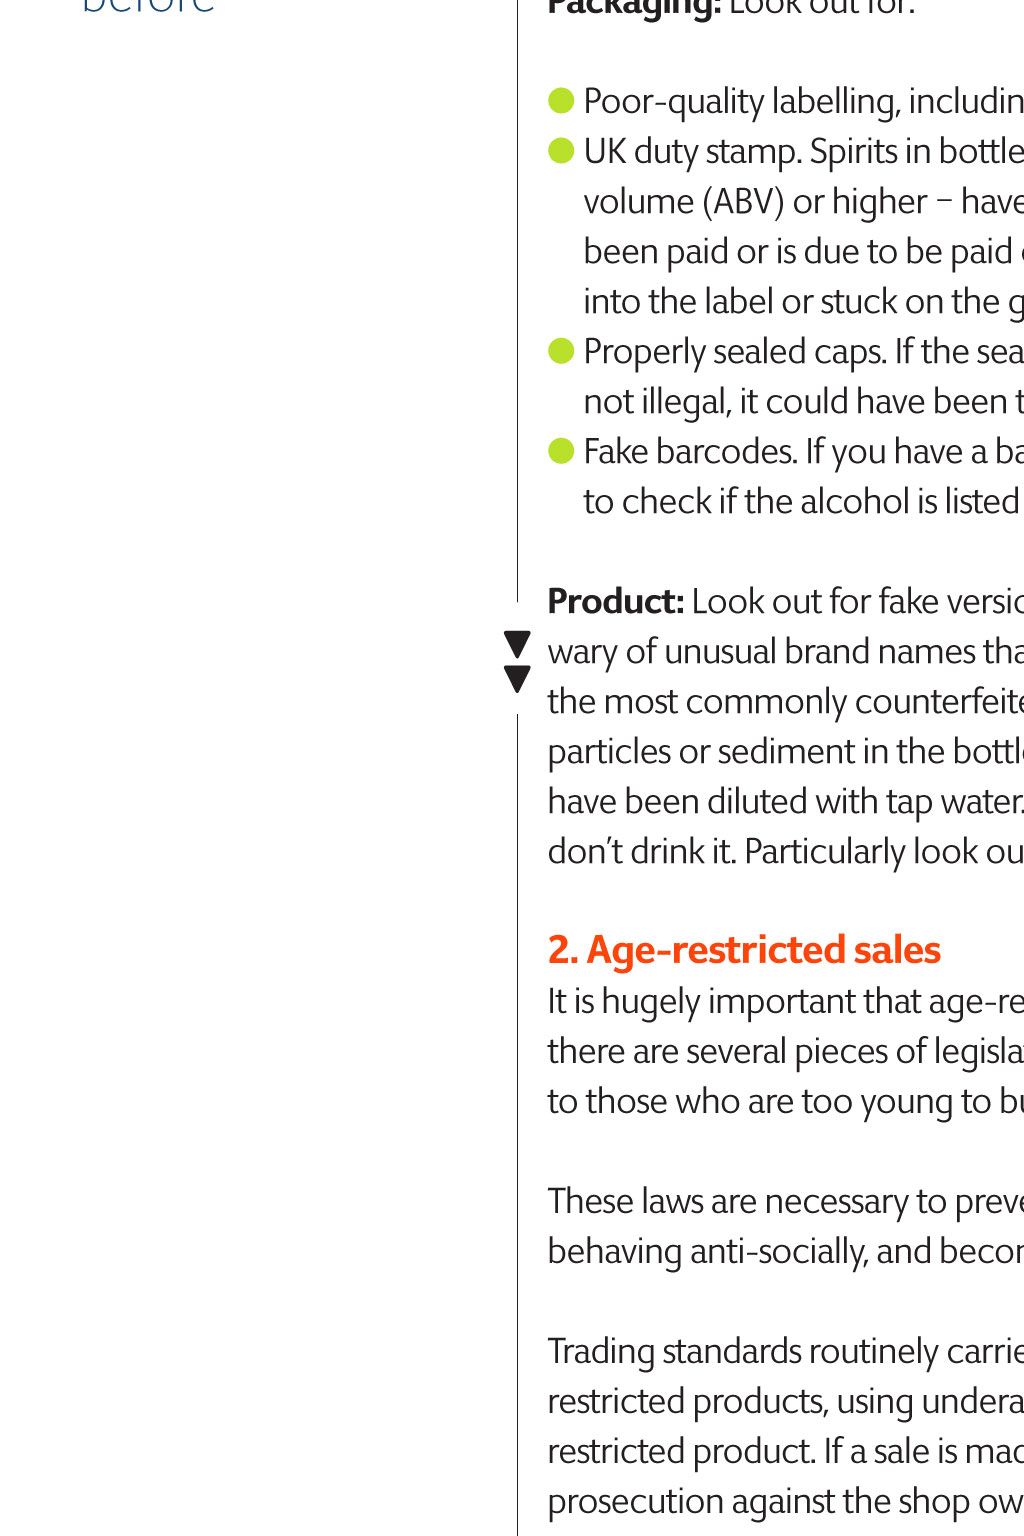The width and height of the screenshot is (1024, 1536).
Task: Click the green bullet beside Poor-quality labelling
Action: pos(561,101)
